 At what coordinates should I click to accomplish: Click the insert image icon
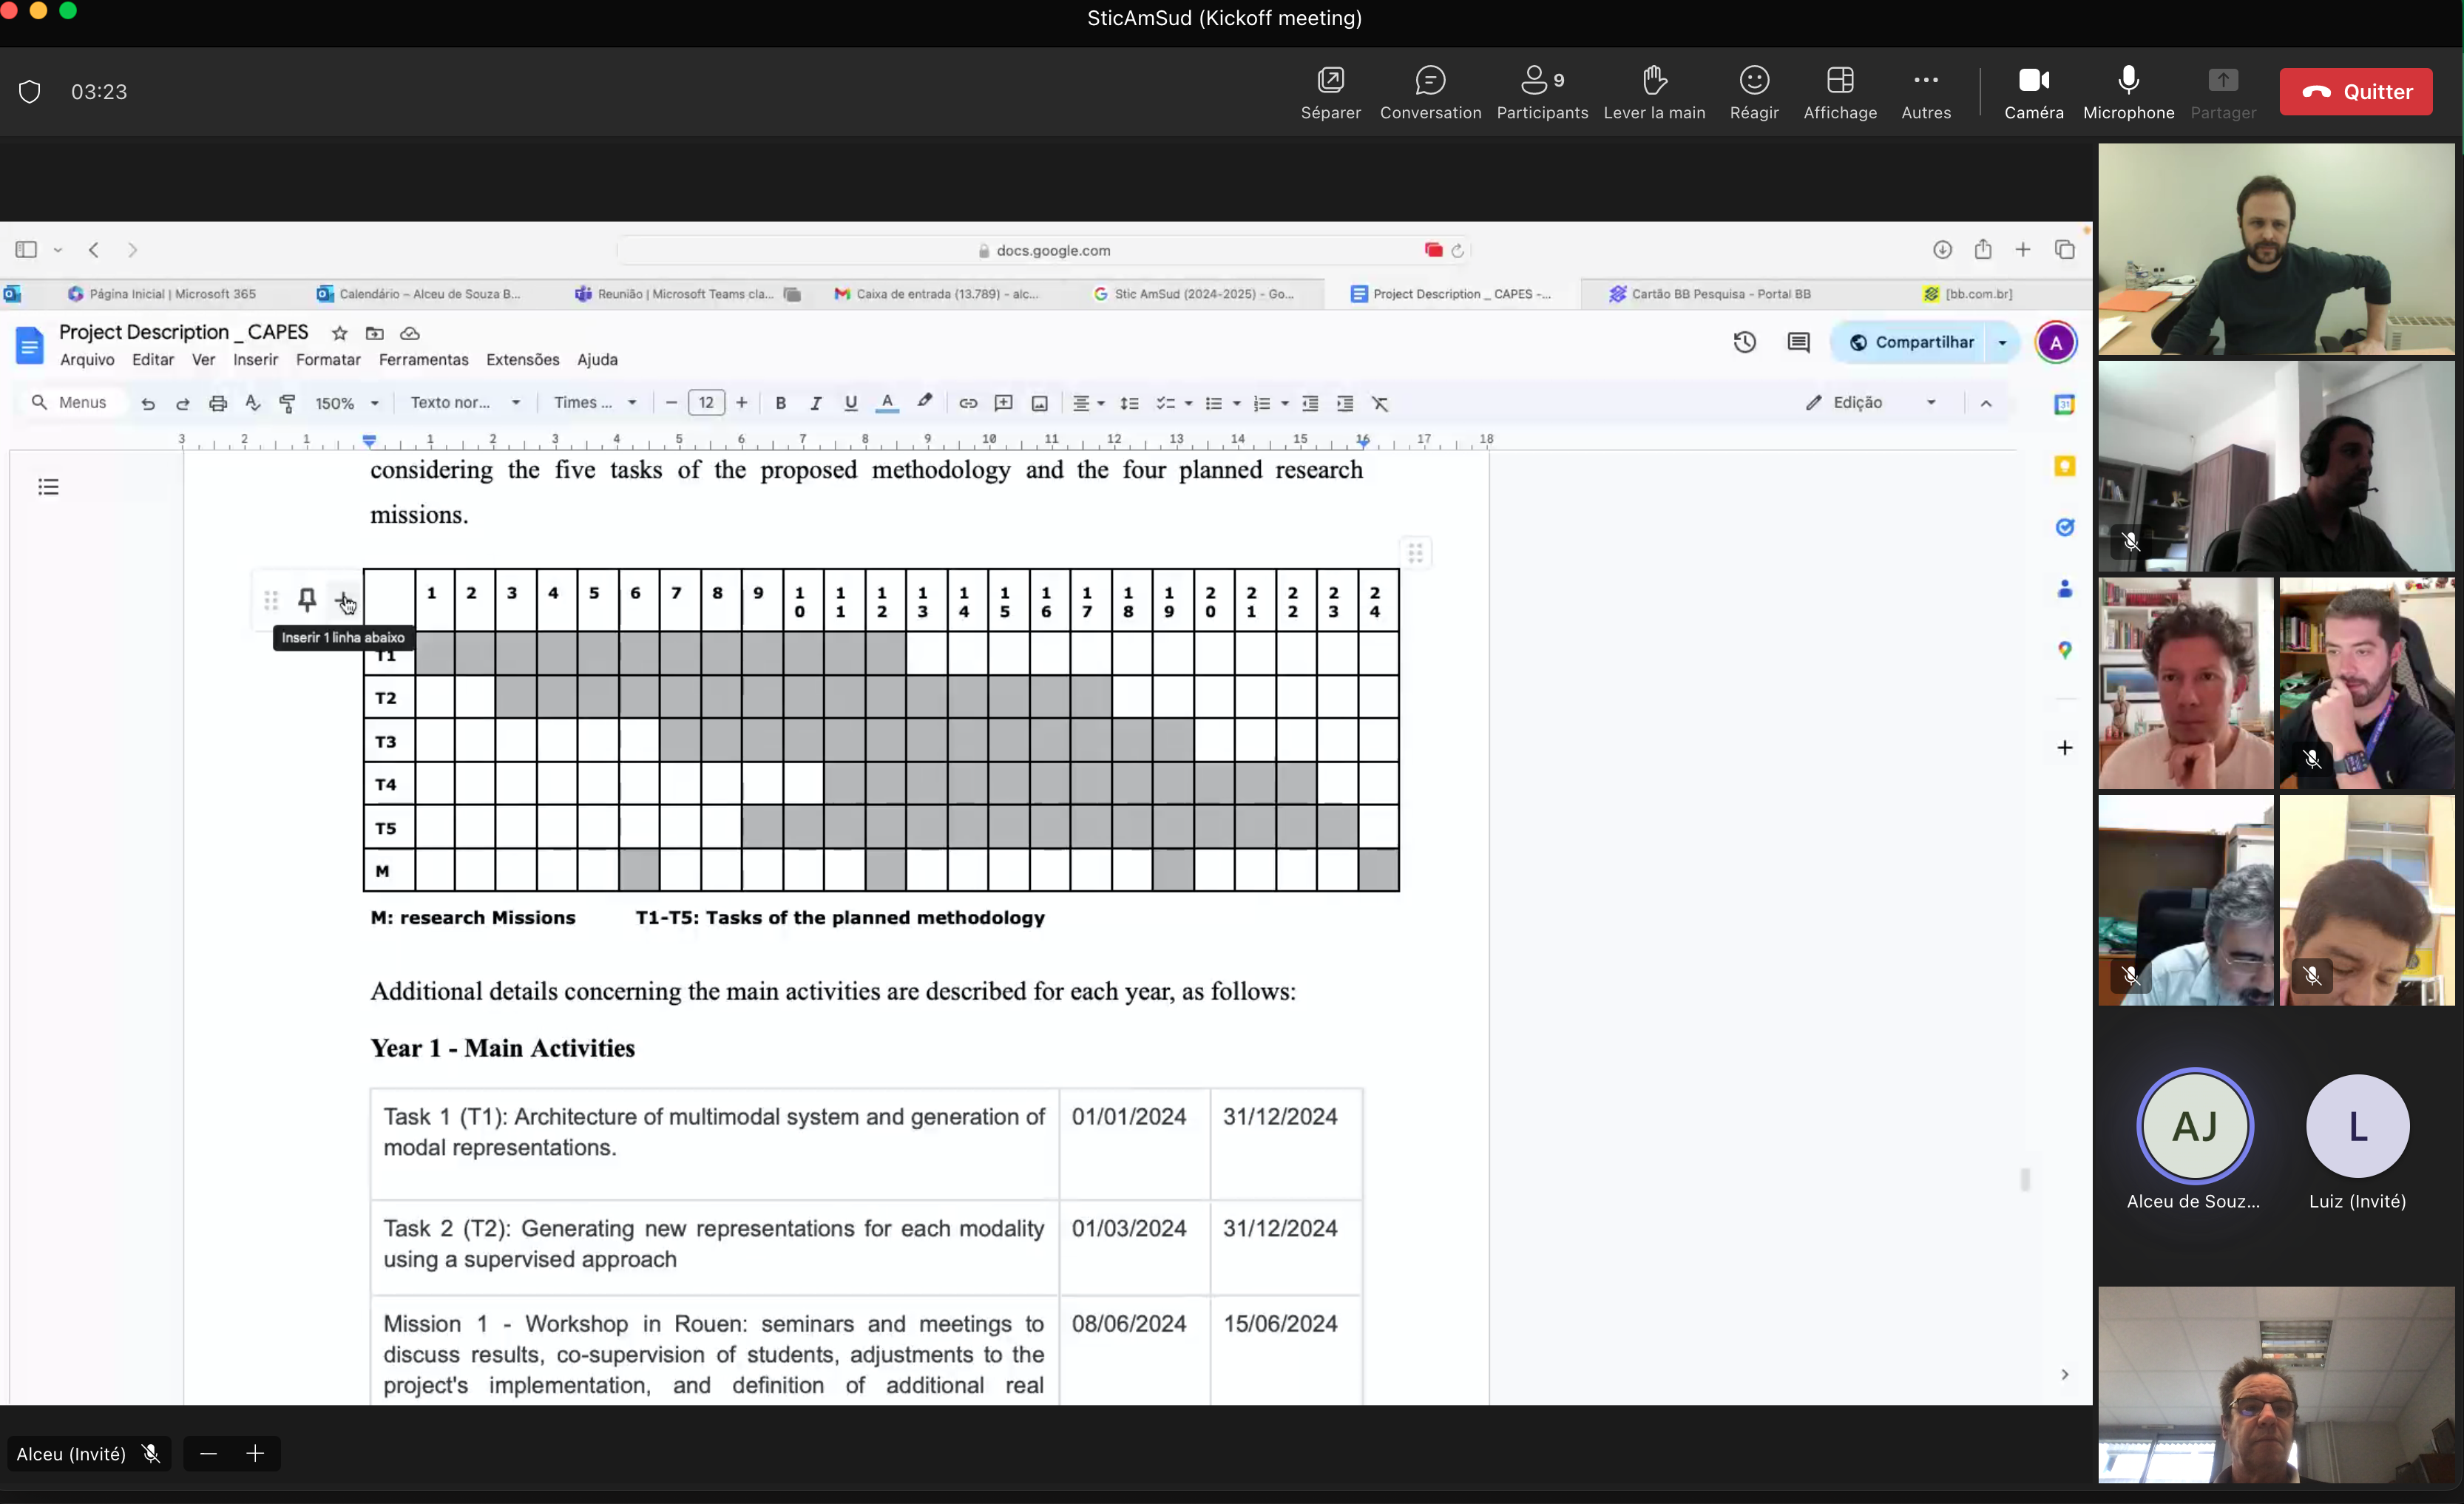pyautogui.click(x=1040, y=404)
